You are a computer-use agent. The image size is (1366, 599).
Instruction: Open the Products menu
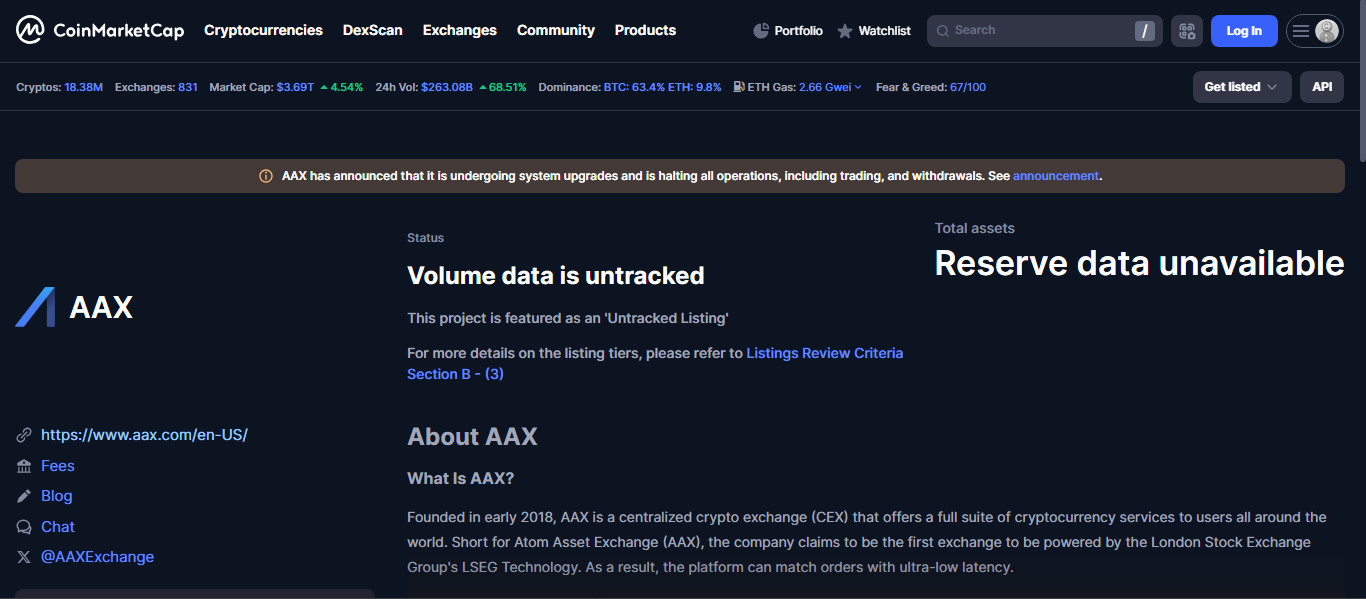[645, 30]
